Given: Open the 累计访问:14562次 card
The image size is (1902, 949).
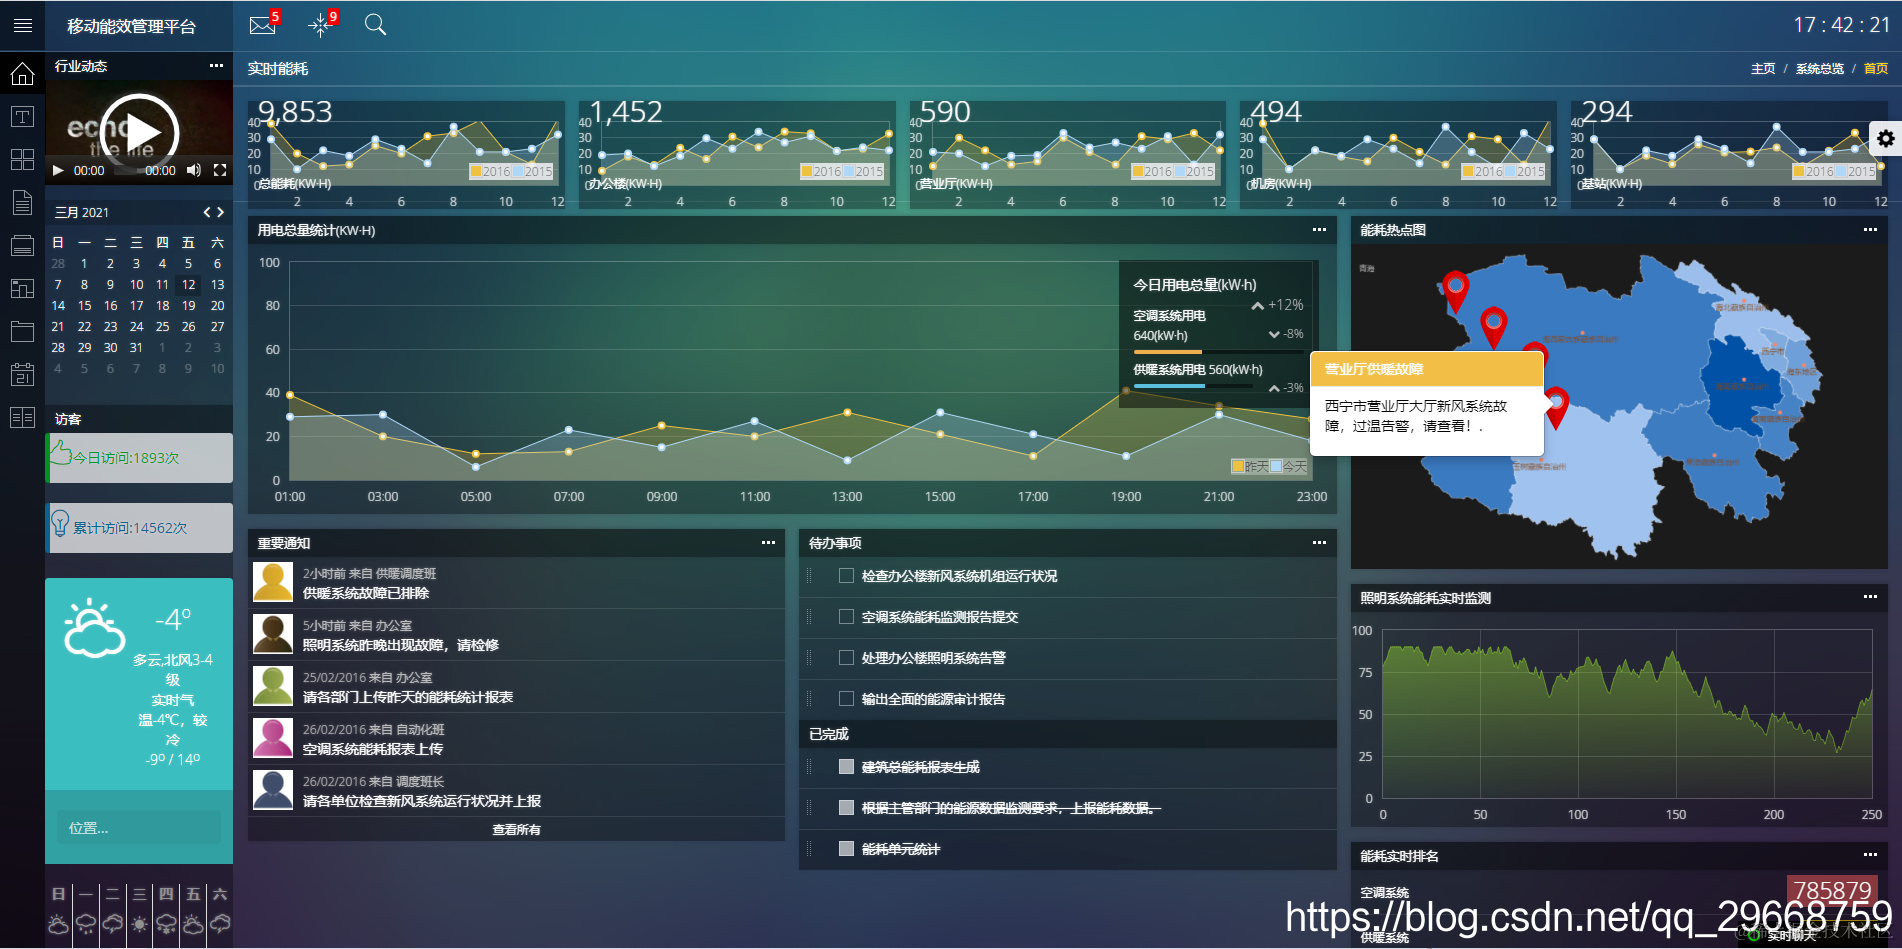Looking at the screenshot, I should click(x=139, y=528).
